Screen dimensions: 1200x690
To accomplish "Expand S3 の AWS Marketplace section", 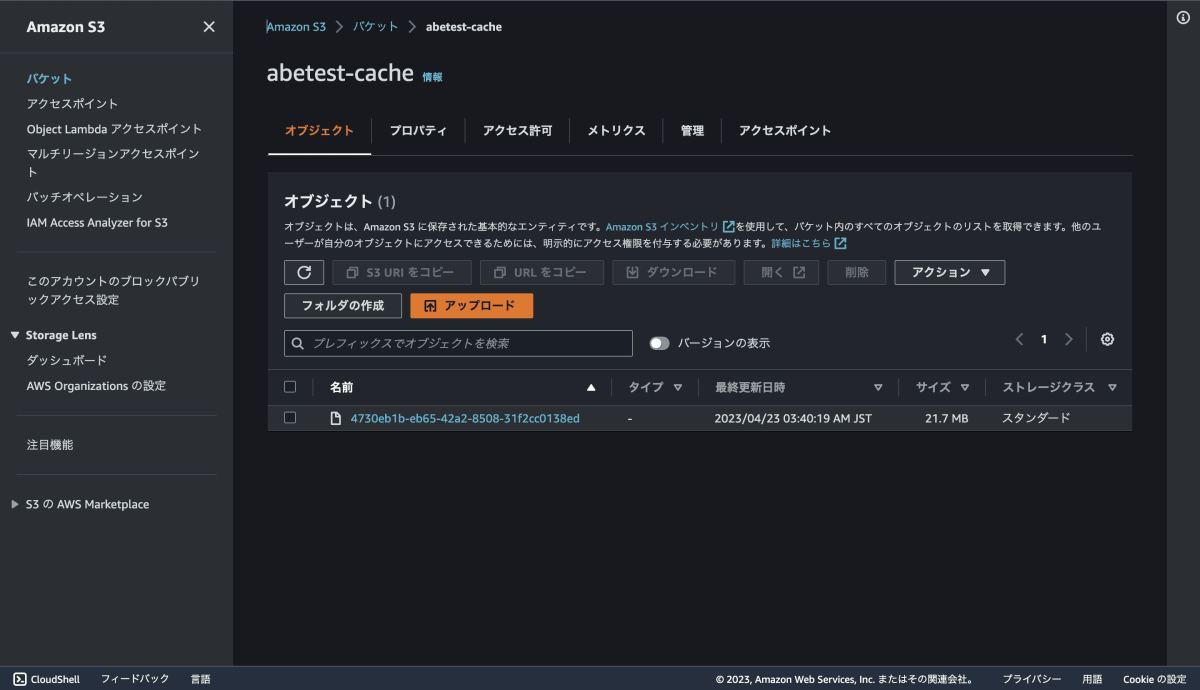I will click(x=15, y=505).
